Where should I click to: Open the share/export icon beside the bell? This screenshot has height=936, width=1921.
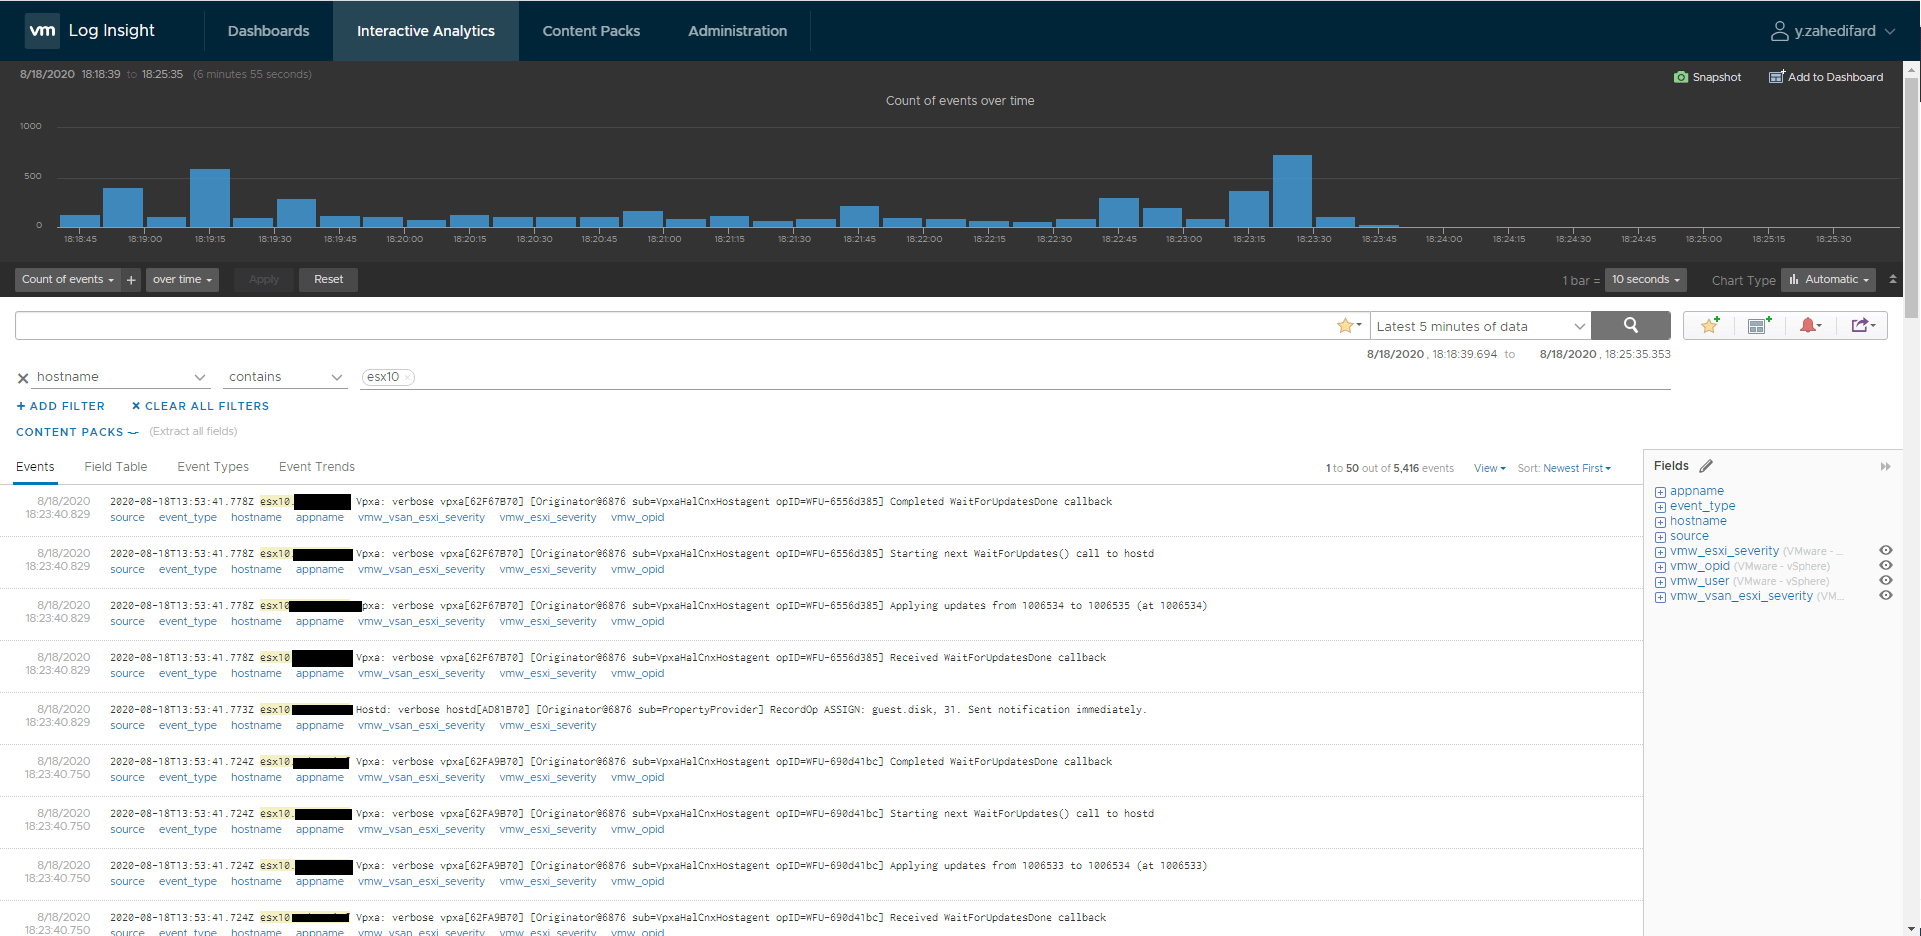pyautogui.click(x=1862, y=325)
